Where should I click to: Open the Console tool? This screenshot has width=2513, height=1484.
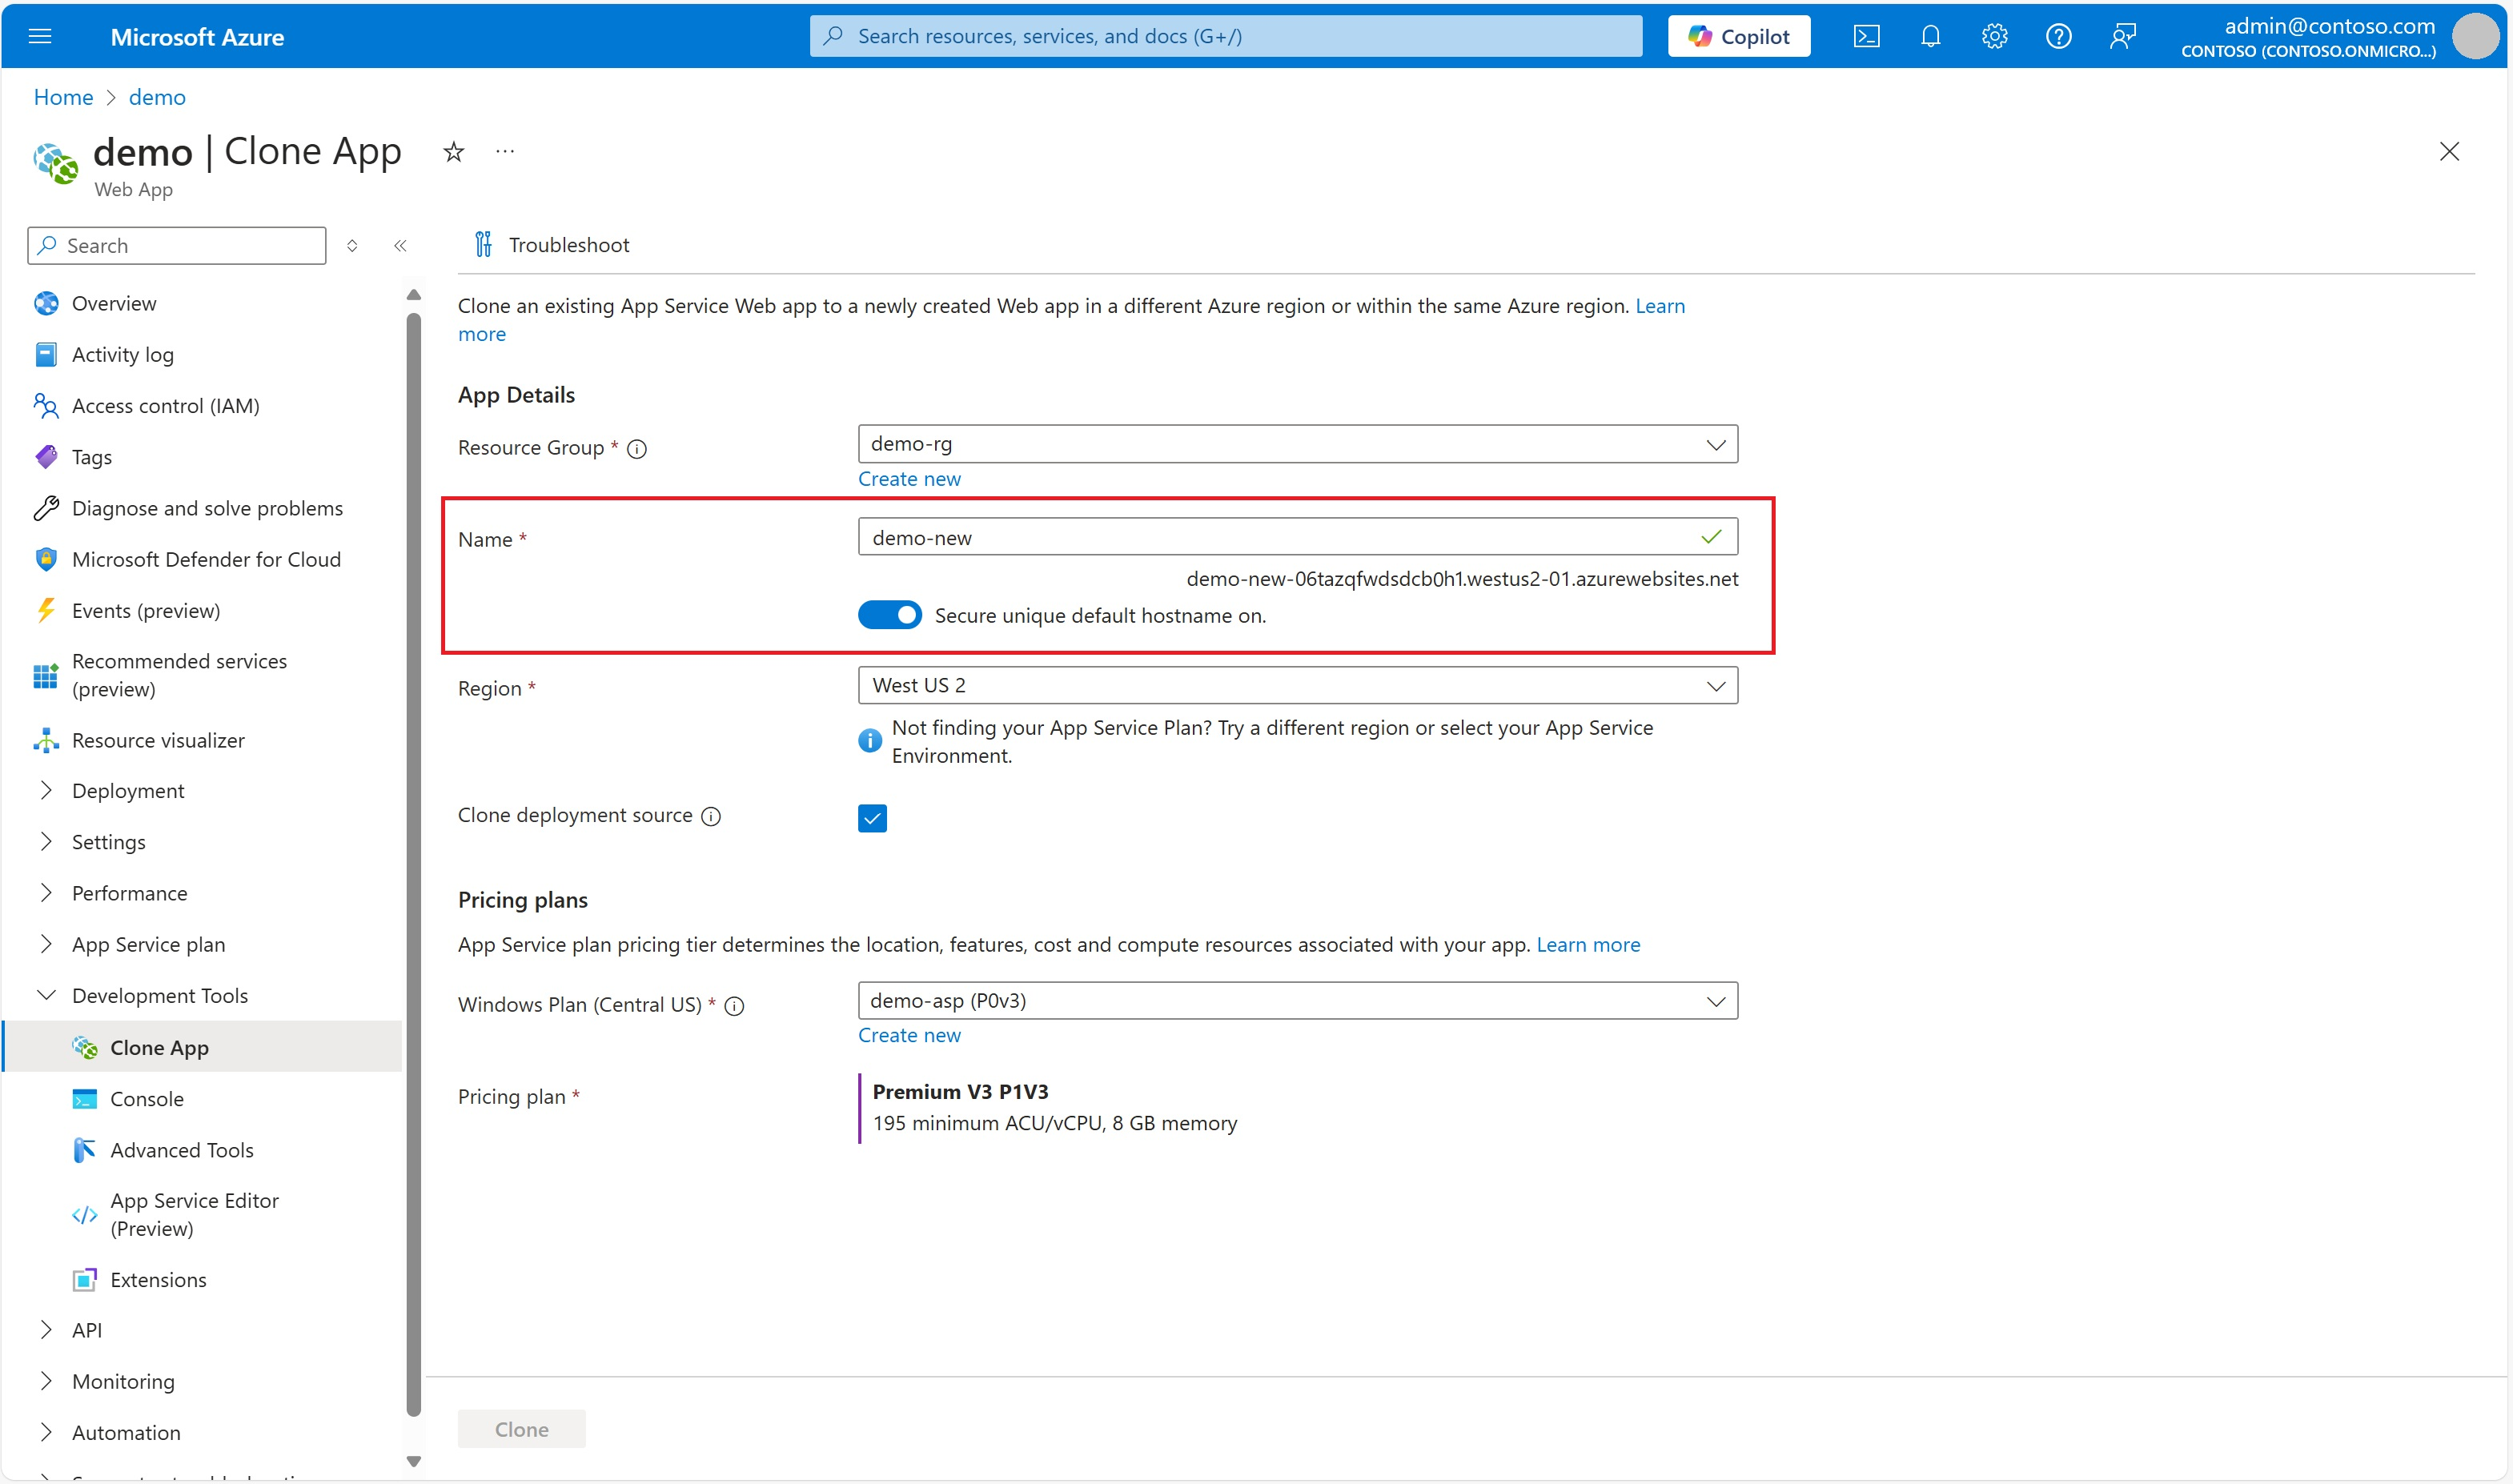[149, 1098]
